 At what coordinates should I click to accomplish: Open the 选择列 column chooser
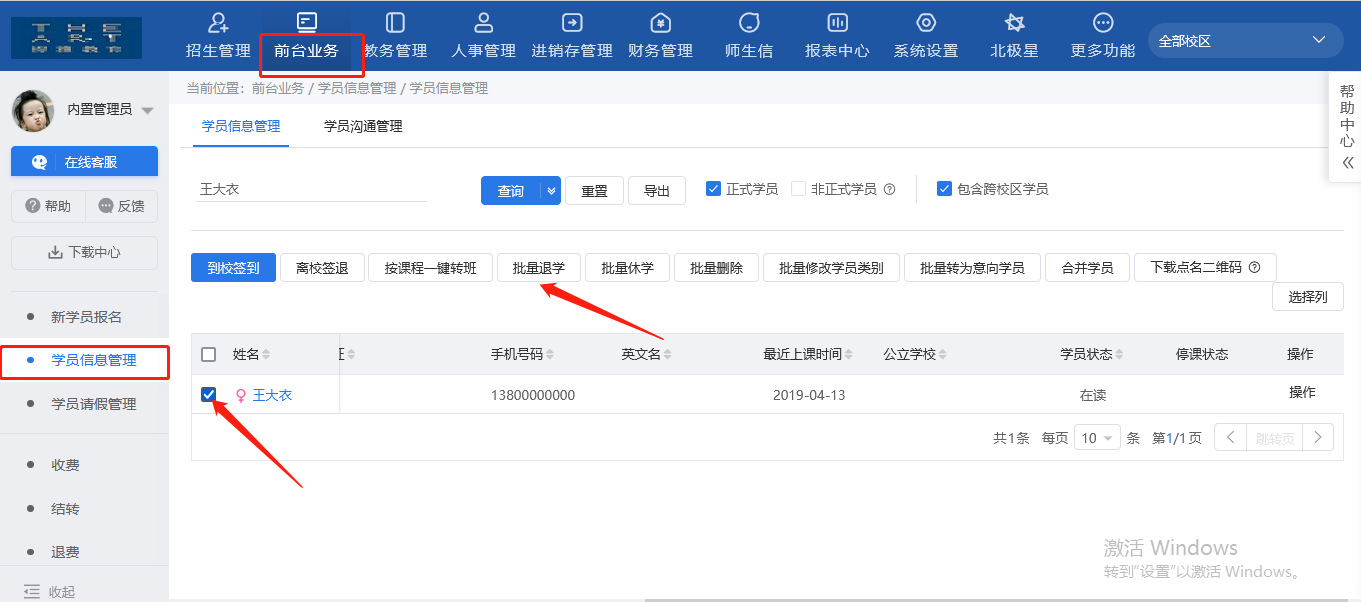tap(1308, 297)
